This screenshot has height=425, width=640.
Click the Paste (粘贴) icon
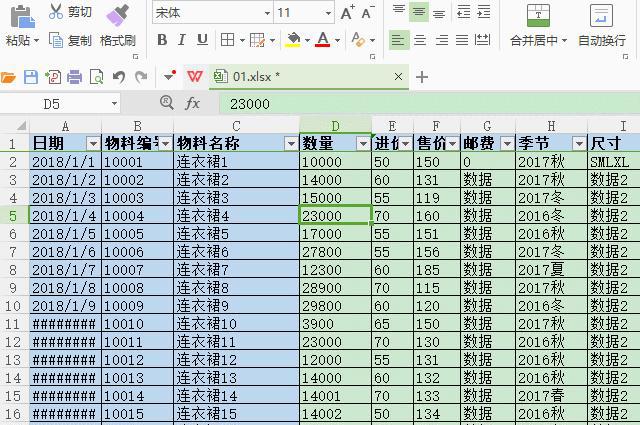pos(22,18)
